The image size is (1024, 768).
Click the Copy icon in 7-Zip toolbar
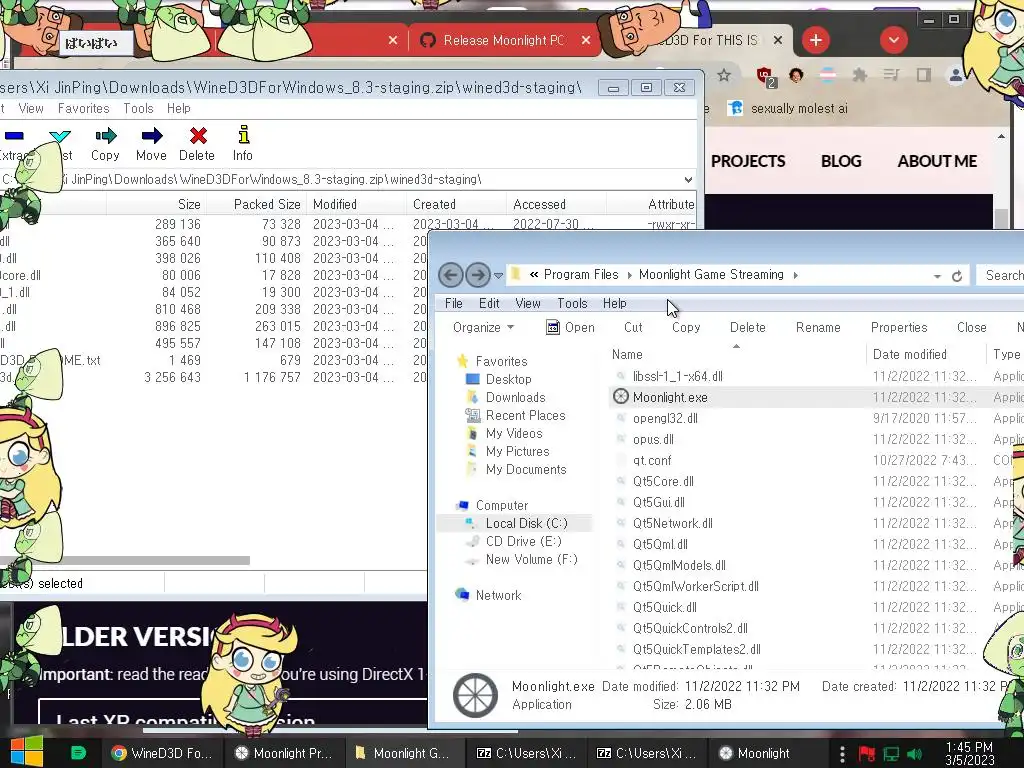(105, 136)
